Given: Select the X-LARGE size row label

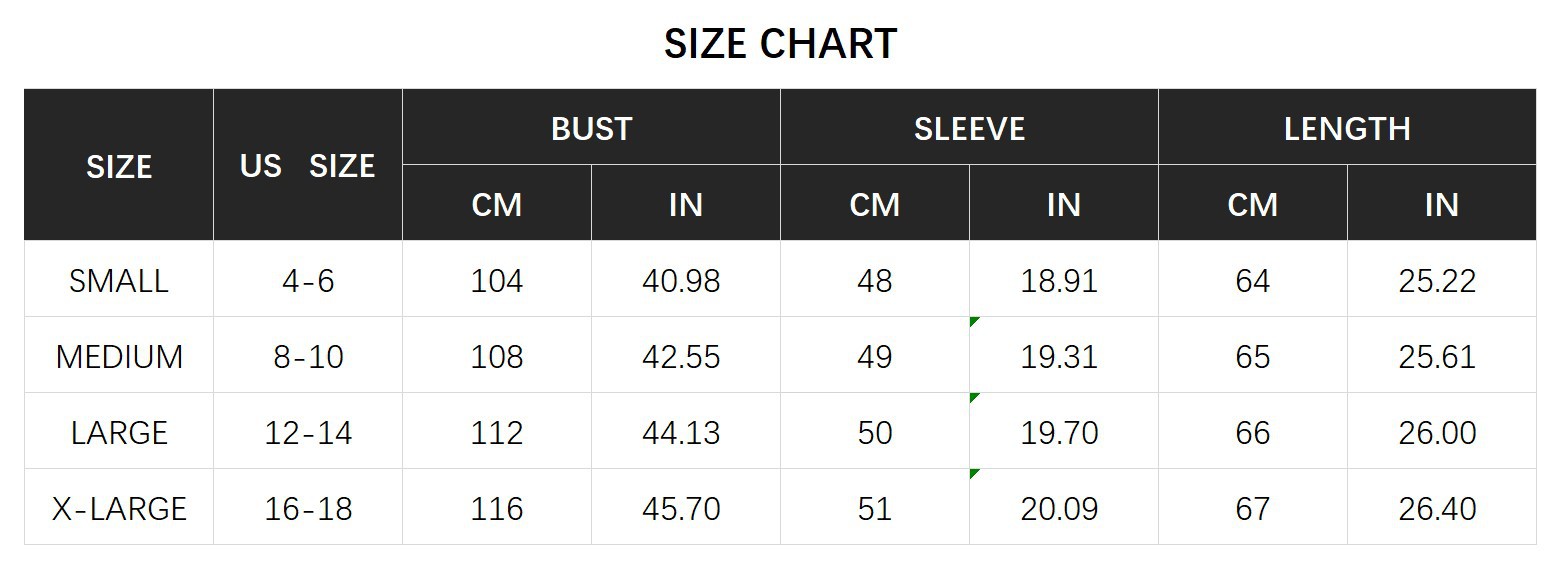Looking at the screenshot, I should pos(119,508).
